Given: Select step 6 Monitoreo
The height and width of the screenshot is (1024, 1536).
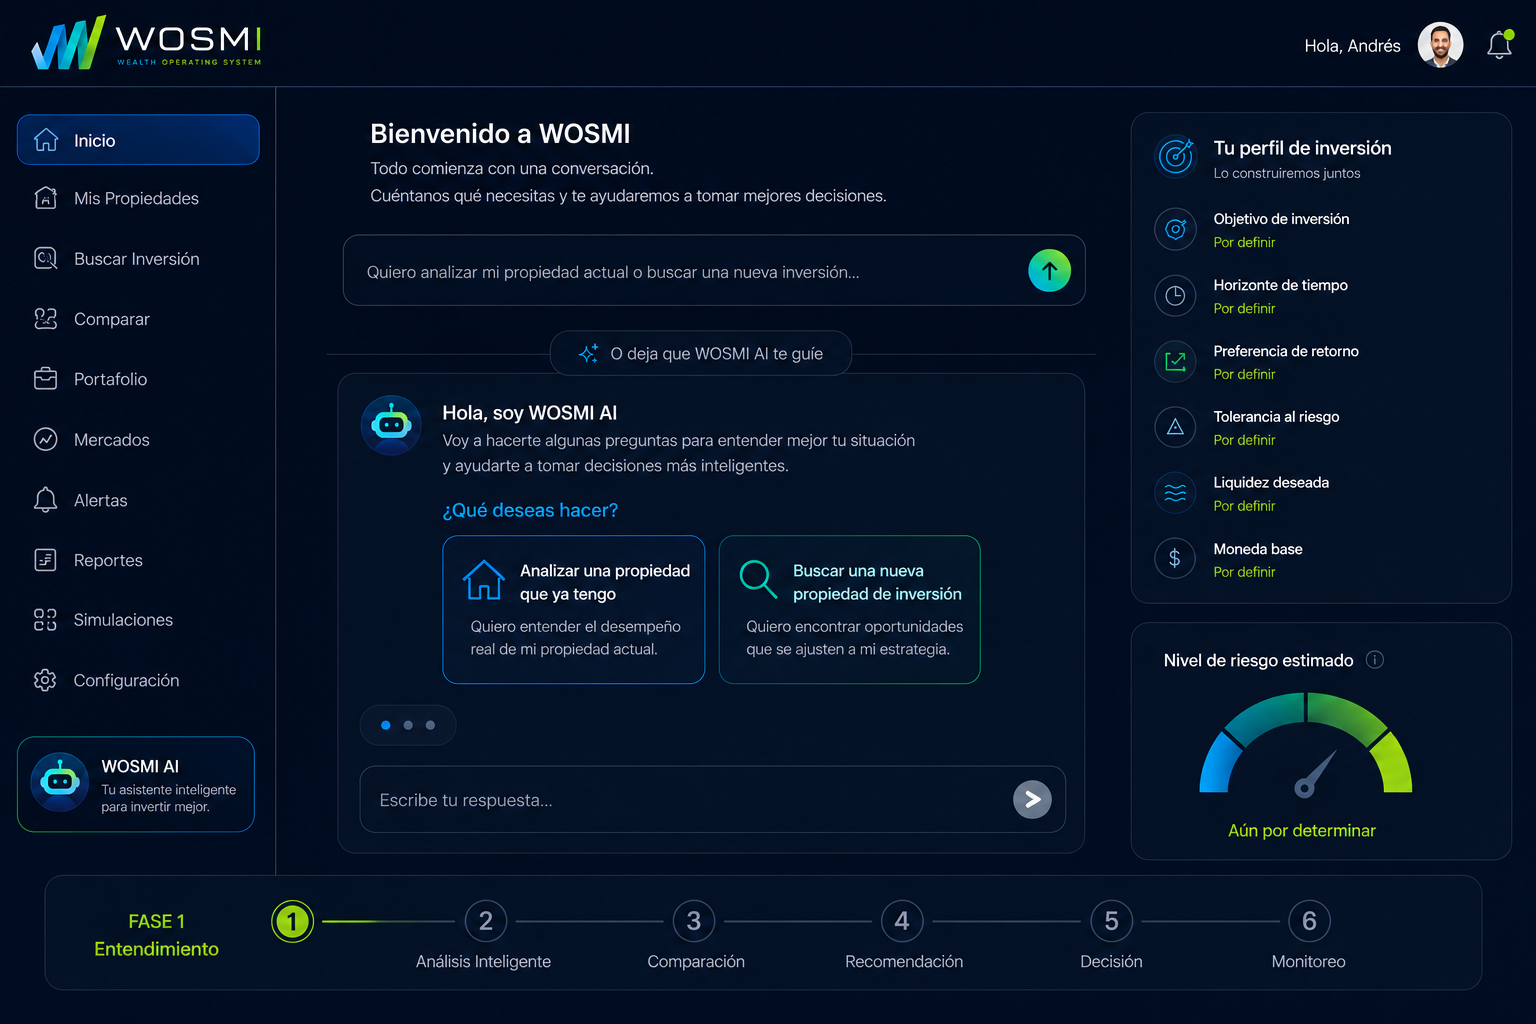Looking at the screenshot, I should click(x=1309, y=921).
